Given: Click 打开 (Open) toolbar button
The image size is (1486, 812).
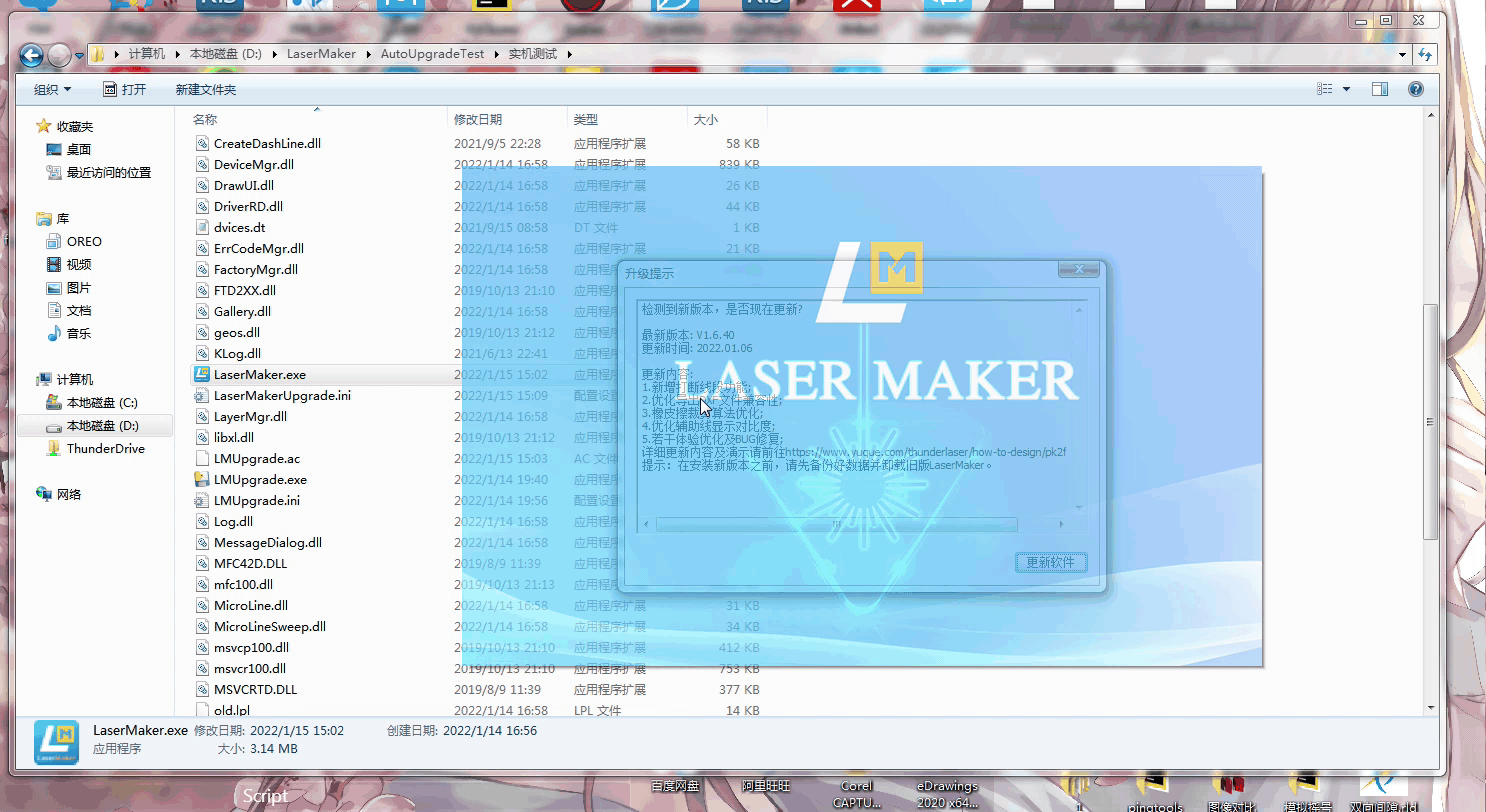Looking at the screenshot, I should click(125, 89).
